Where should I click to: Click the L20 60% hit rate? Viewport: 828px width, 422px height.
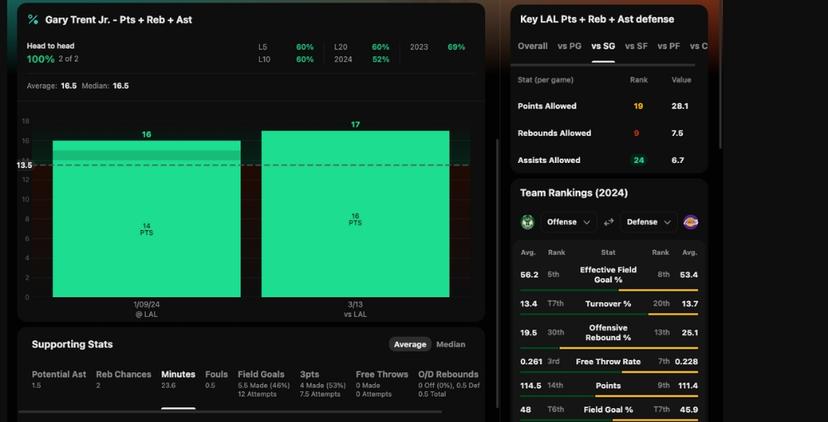tap(362, 47)
